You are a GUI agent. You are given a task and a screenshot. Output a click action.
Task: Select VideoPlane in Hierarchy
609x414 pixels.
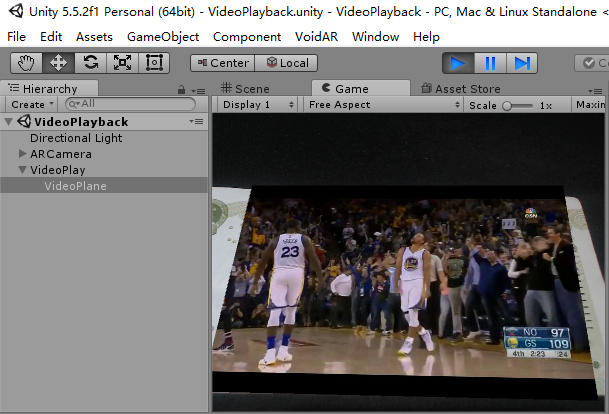(x=104, y=186)
